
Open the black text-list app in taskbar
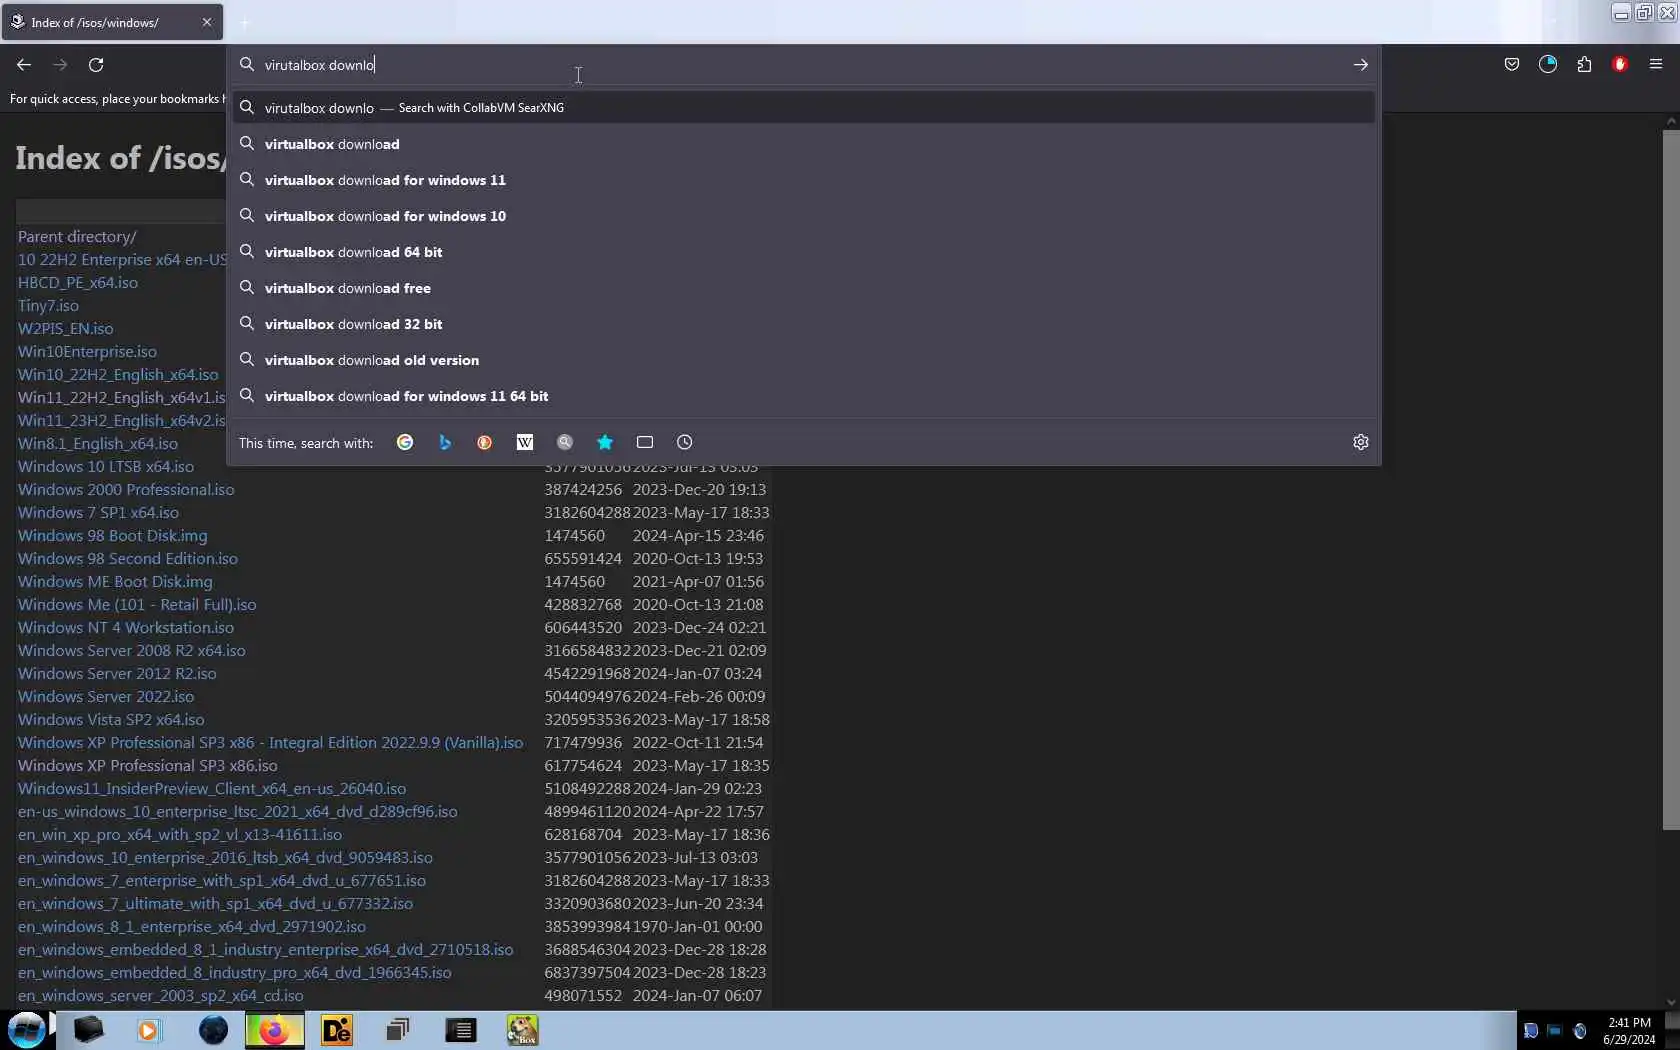click(460, 1030)
